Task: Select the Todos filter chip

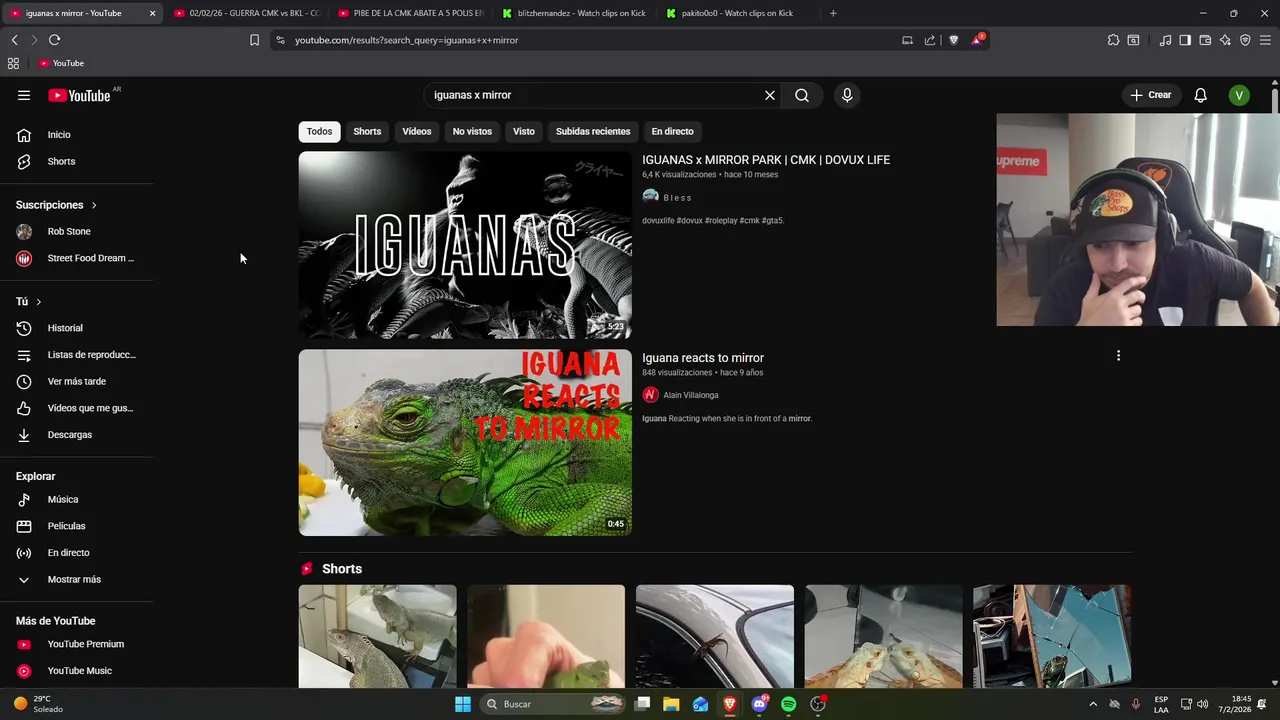Action: point(319,131)
